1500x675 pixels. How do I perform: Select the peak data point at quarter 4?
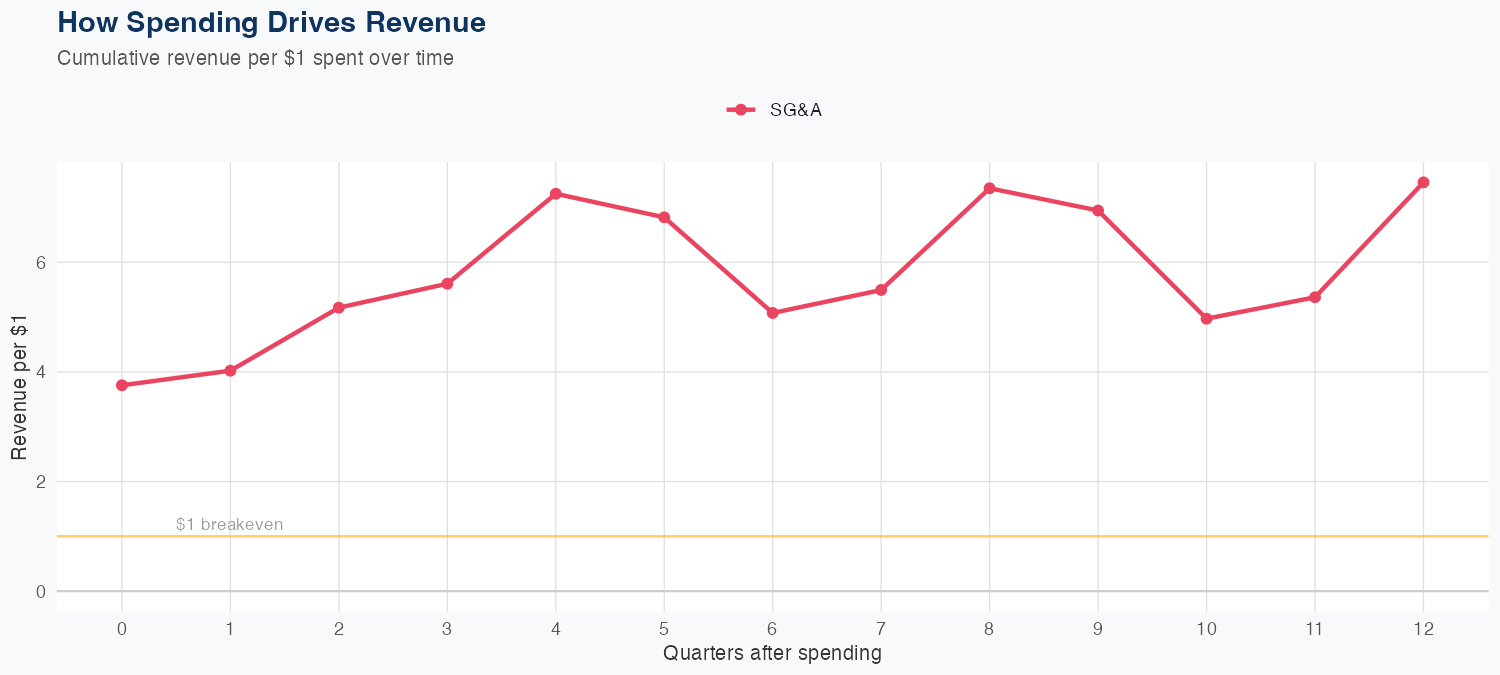pyautogui.click(x=555, y=193)
